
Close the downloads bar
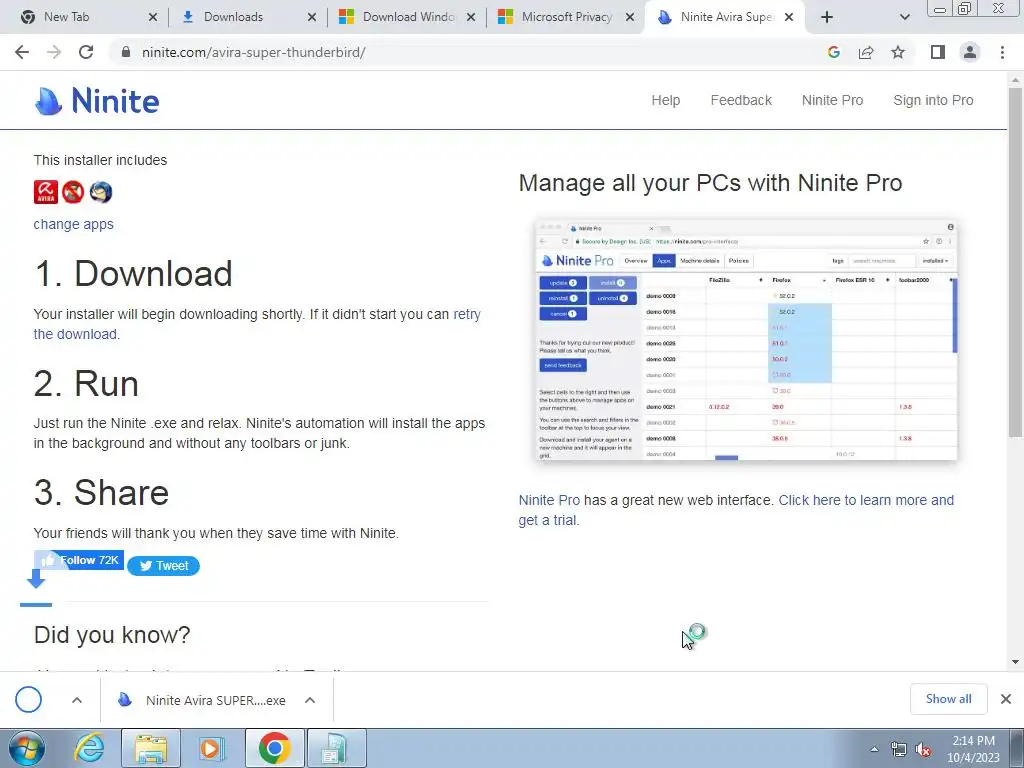point(1006,699)
